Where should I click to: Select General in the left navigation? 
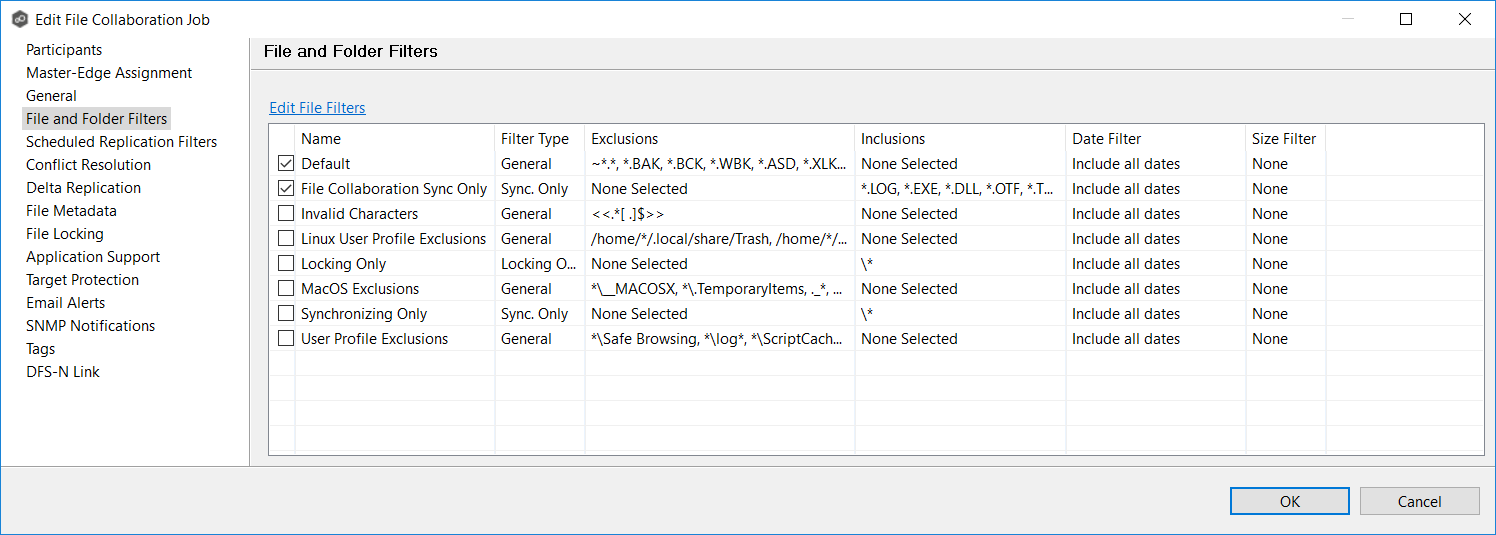tap(51, 95)
